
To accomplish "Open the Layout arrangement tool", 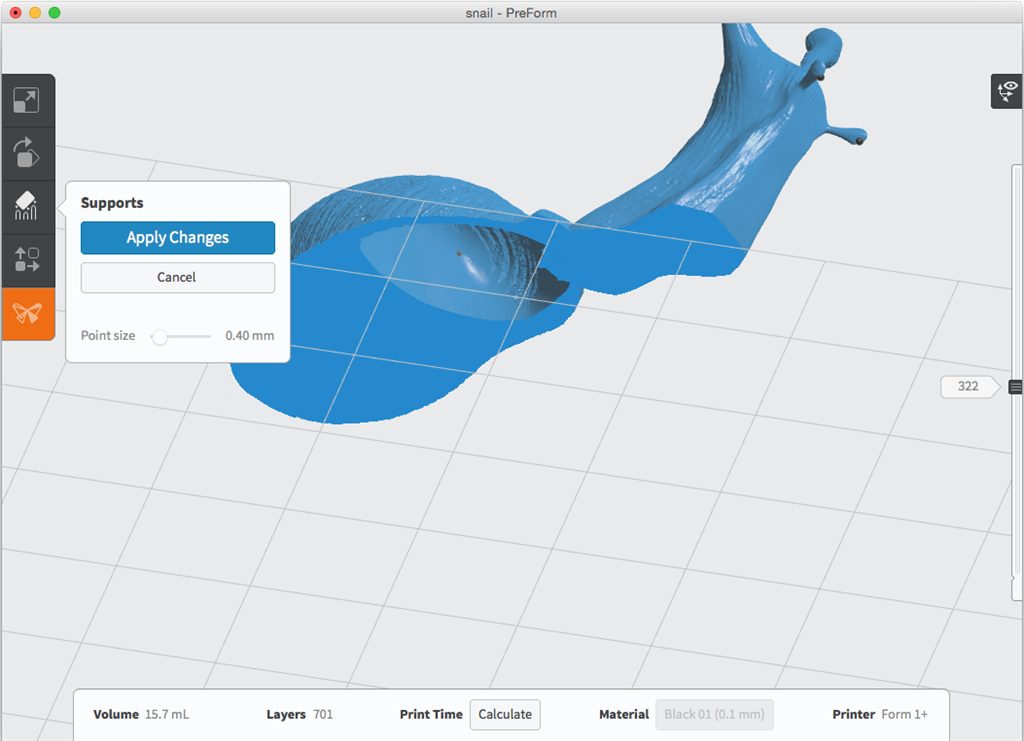I will point(26,260).
